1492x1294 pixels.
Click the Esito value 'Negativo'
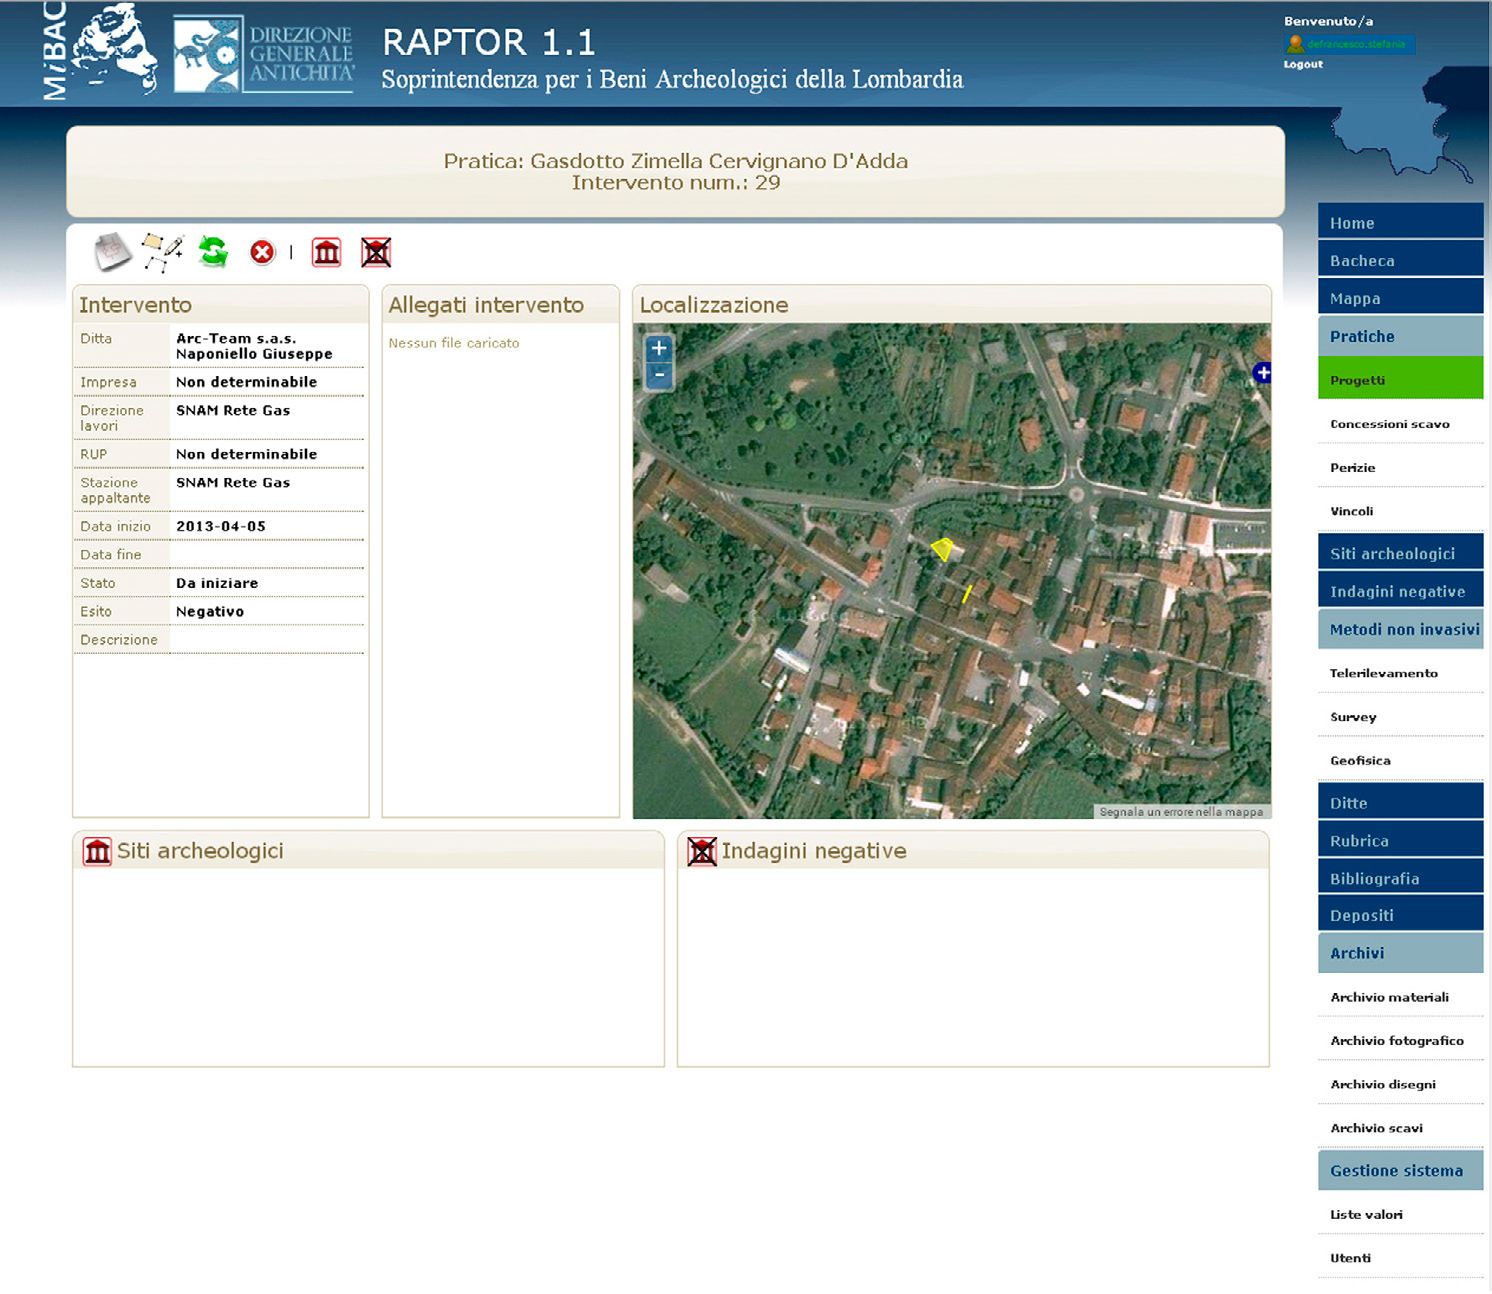click(210, 611)
